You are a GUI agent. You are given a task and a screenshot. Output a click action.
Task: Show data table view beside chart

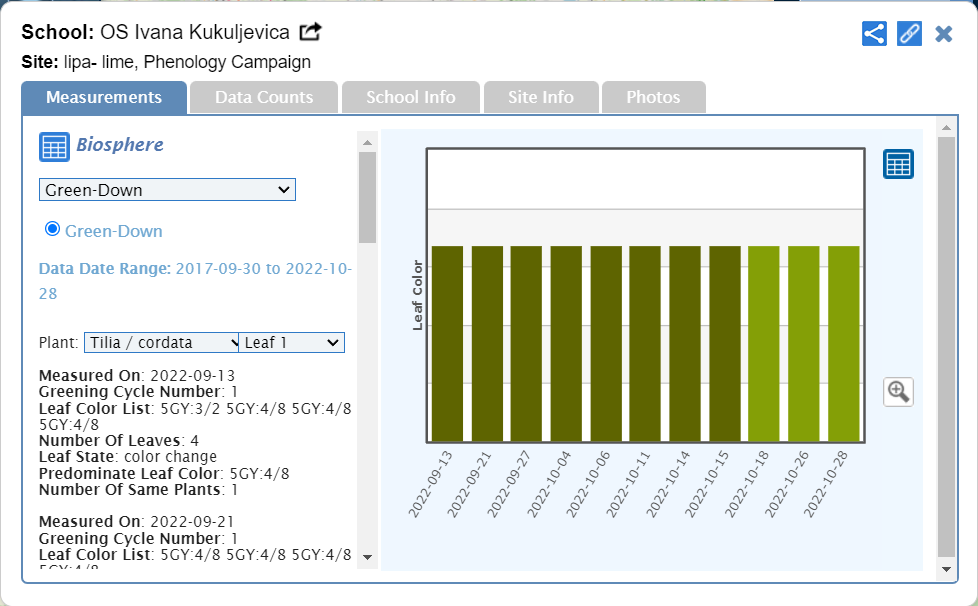pos(898,164)
